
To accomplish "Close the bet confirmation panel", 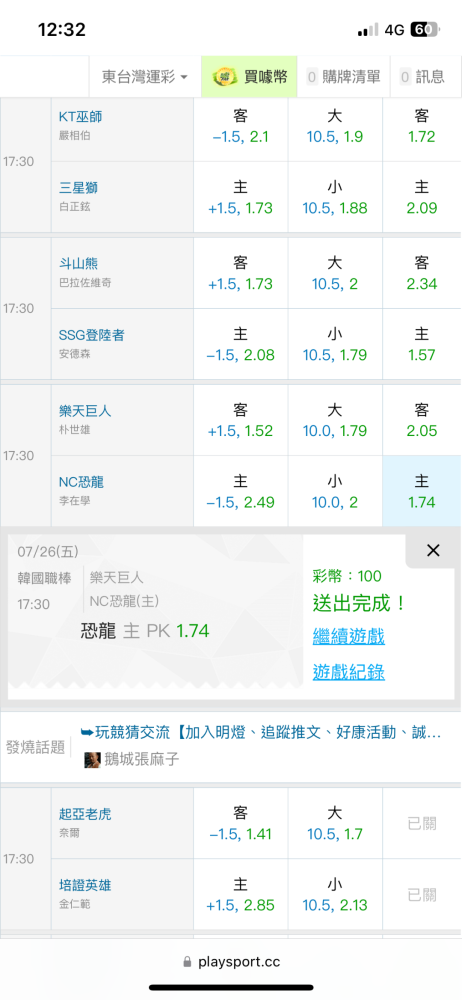I will coord(433,550).
